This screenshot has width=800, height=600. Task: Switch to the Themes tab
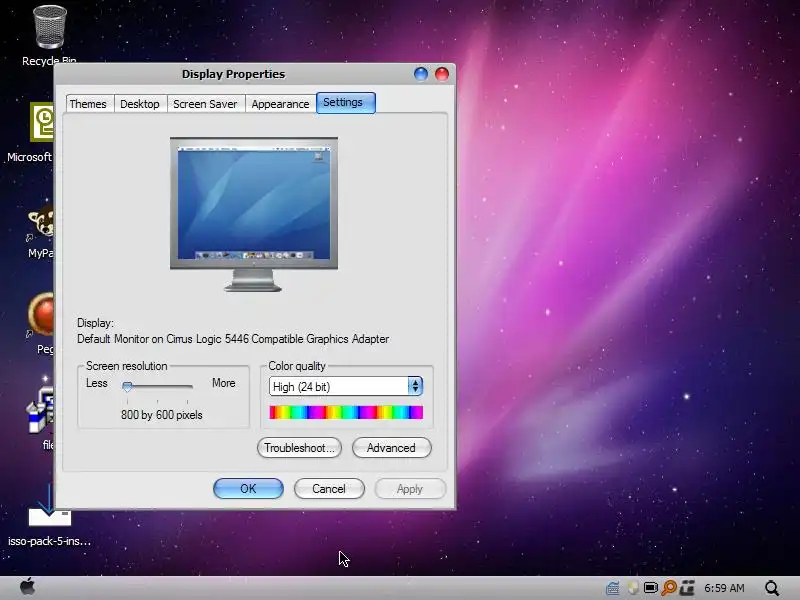[88, 104]
